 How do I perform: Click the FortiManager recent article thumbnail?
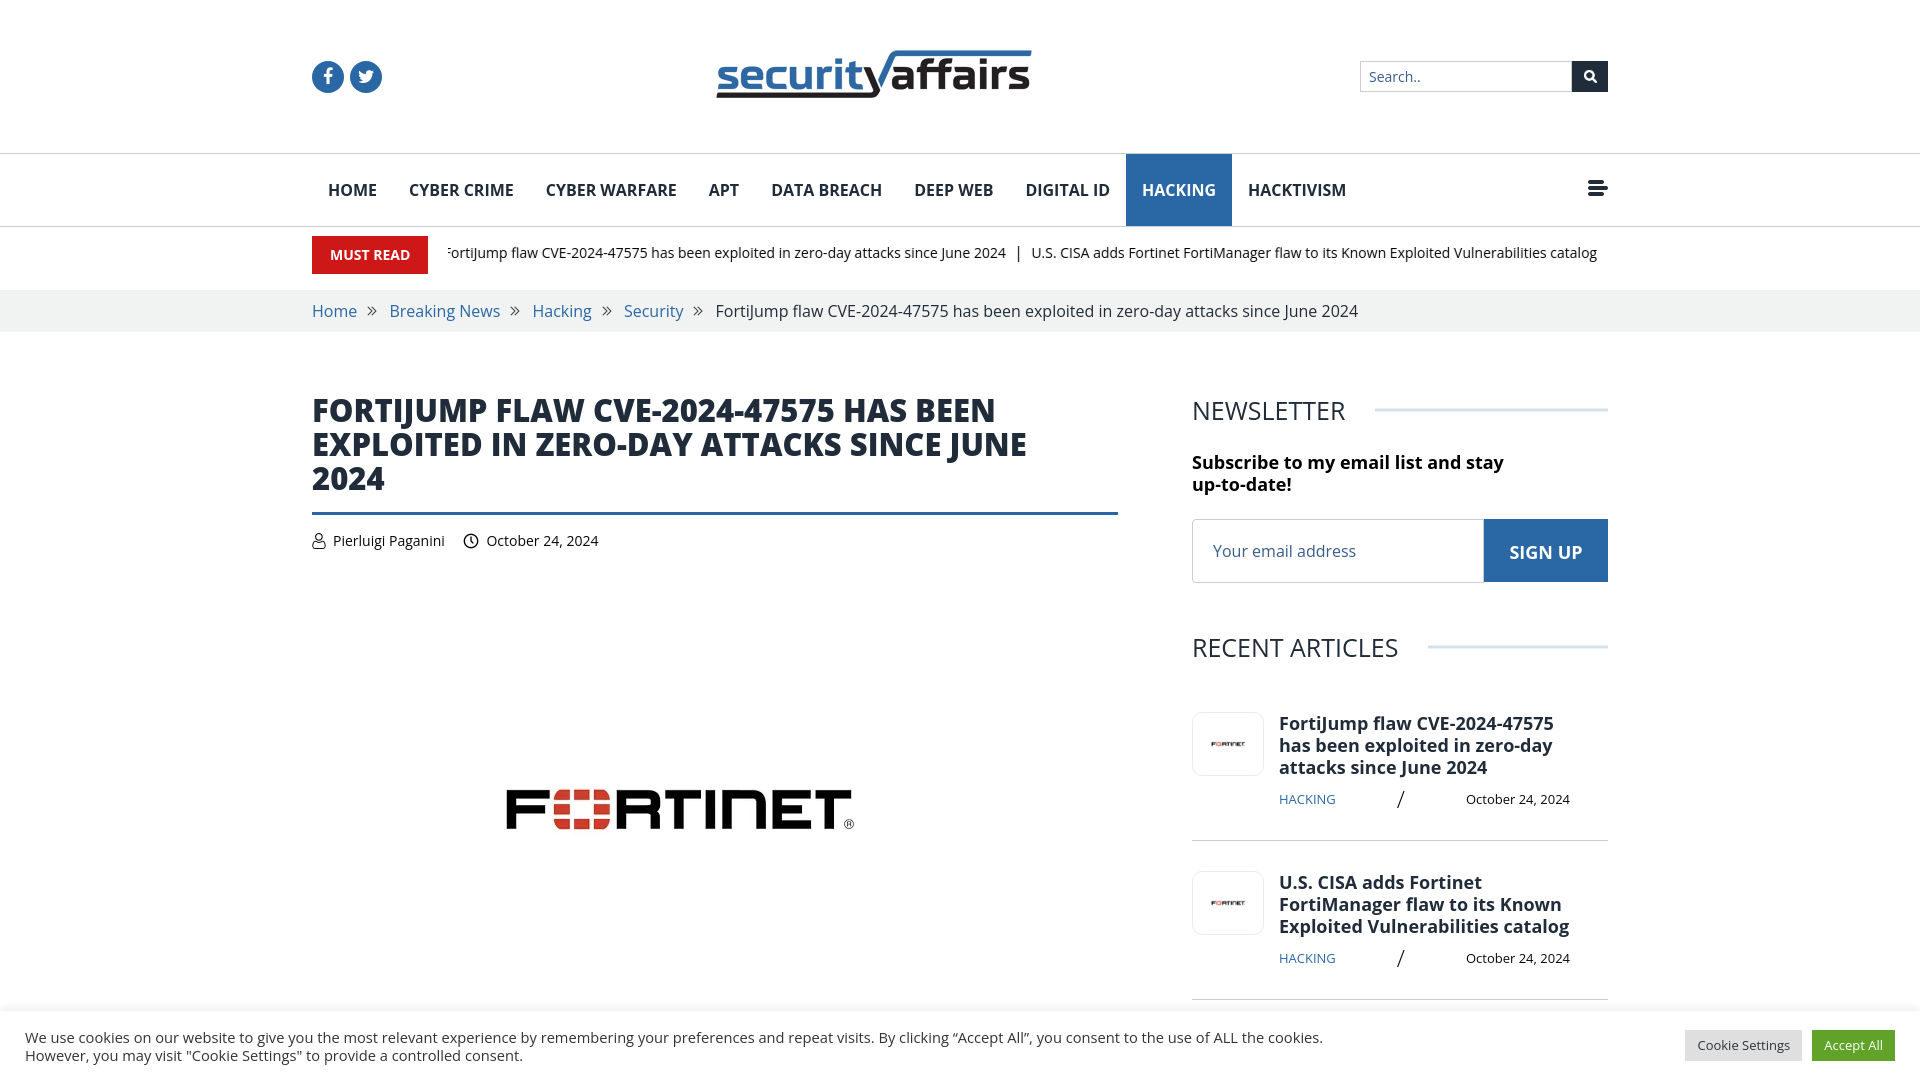[1226, 903]
